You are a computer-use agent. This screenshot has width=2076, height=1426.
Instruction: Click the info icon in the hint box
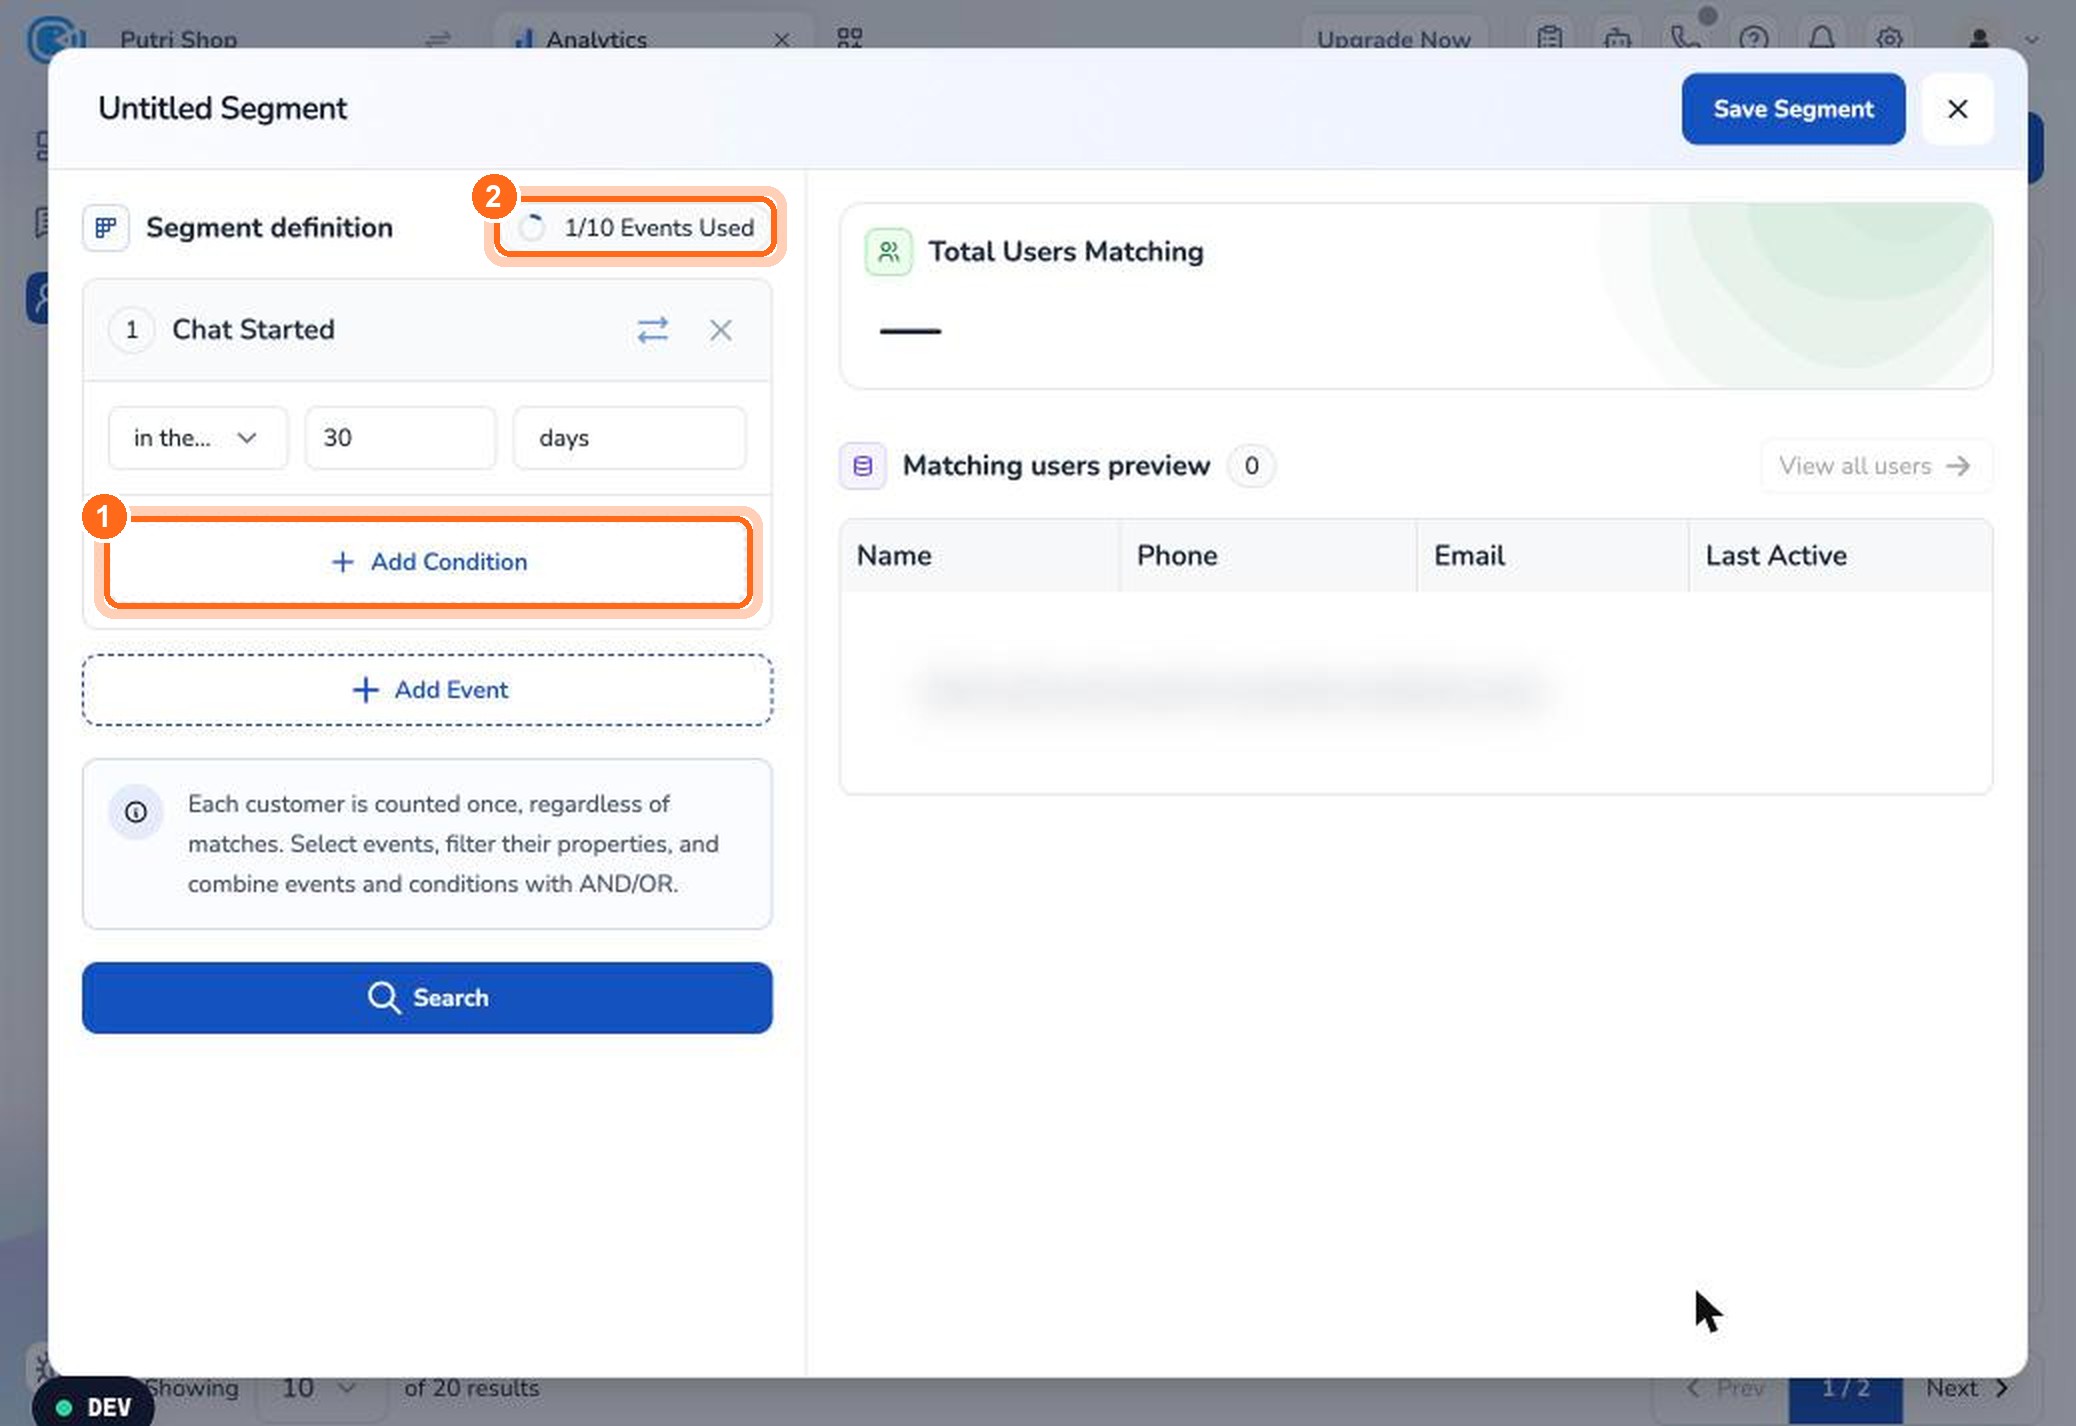[136, 812]
